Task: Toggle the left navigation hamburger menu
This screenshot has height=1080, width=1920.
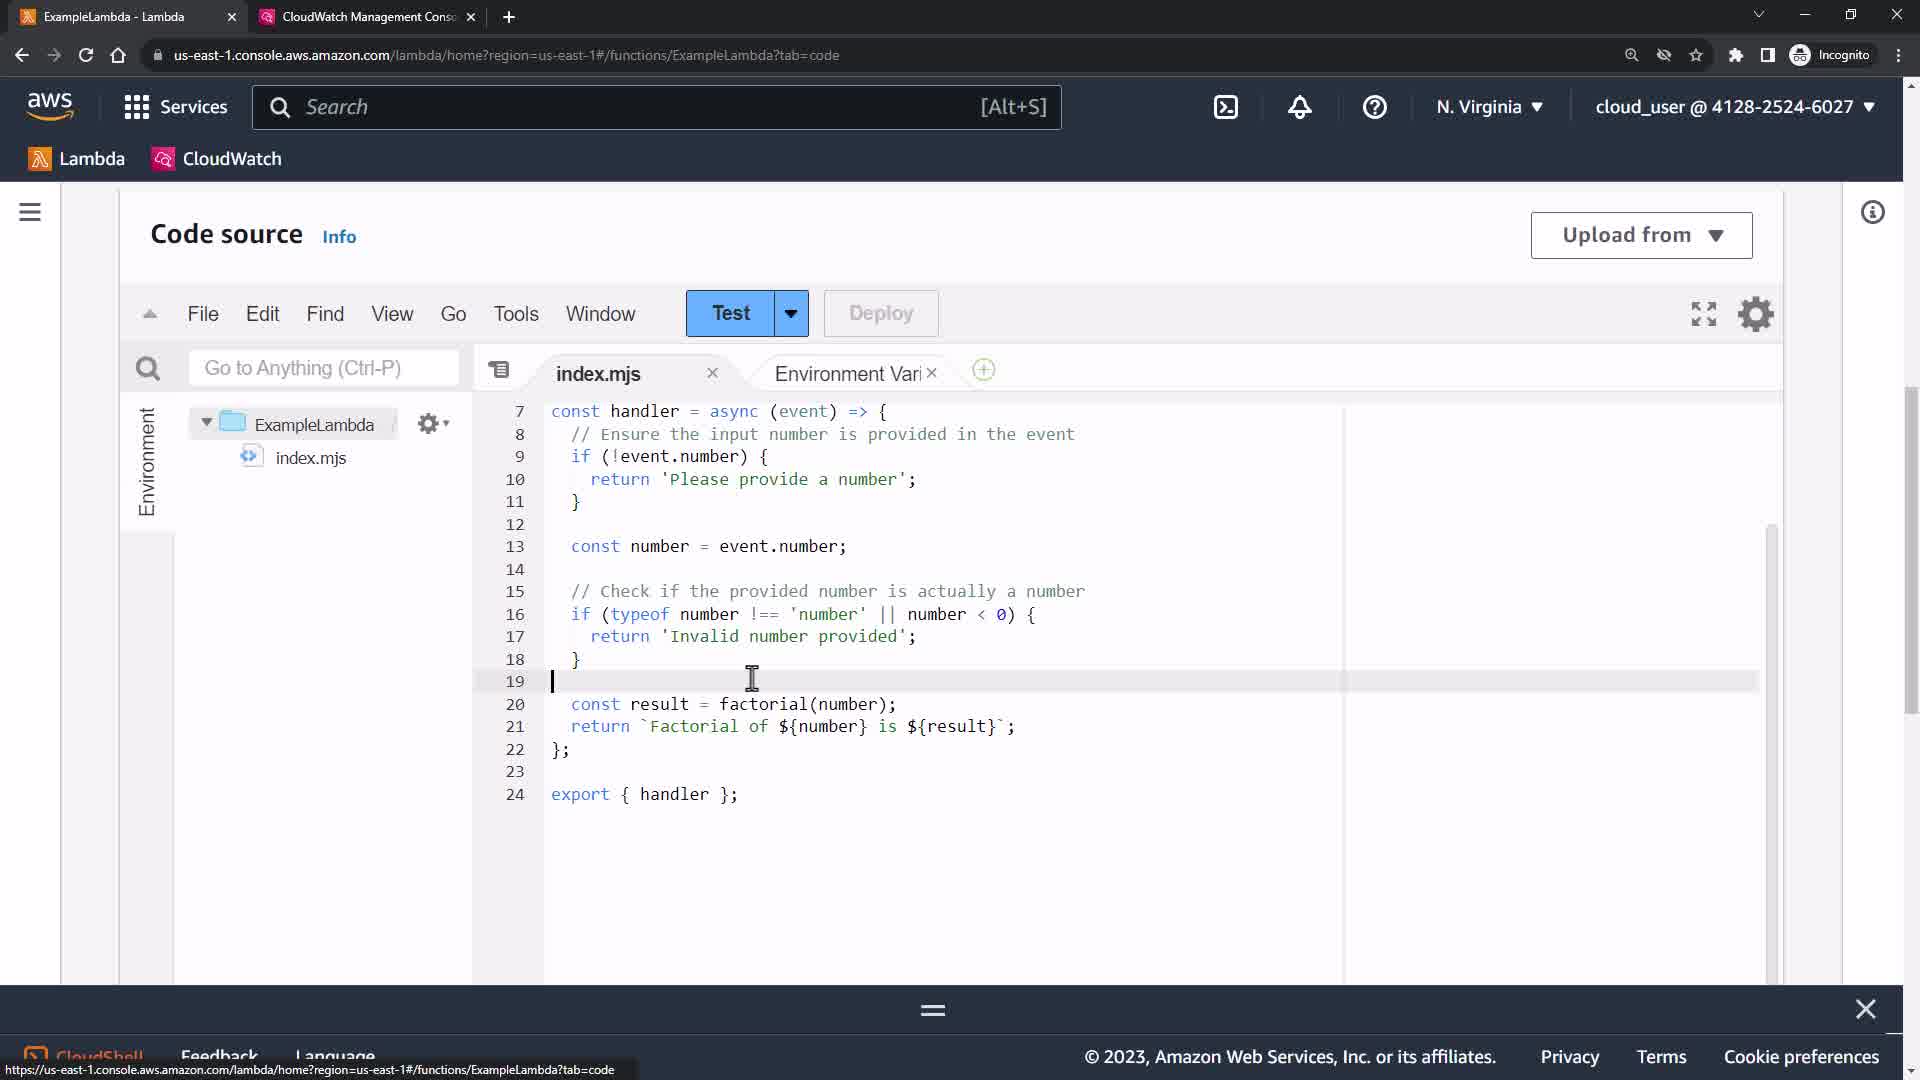Action: [x=30, y=212]
